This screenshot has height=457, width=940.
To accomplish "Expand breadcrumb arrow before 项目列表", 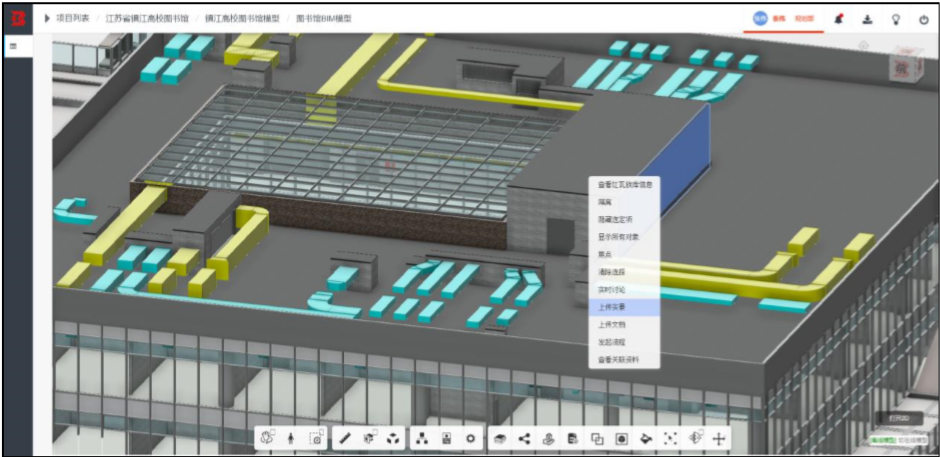I will point(47,19).
